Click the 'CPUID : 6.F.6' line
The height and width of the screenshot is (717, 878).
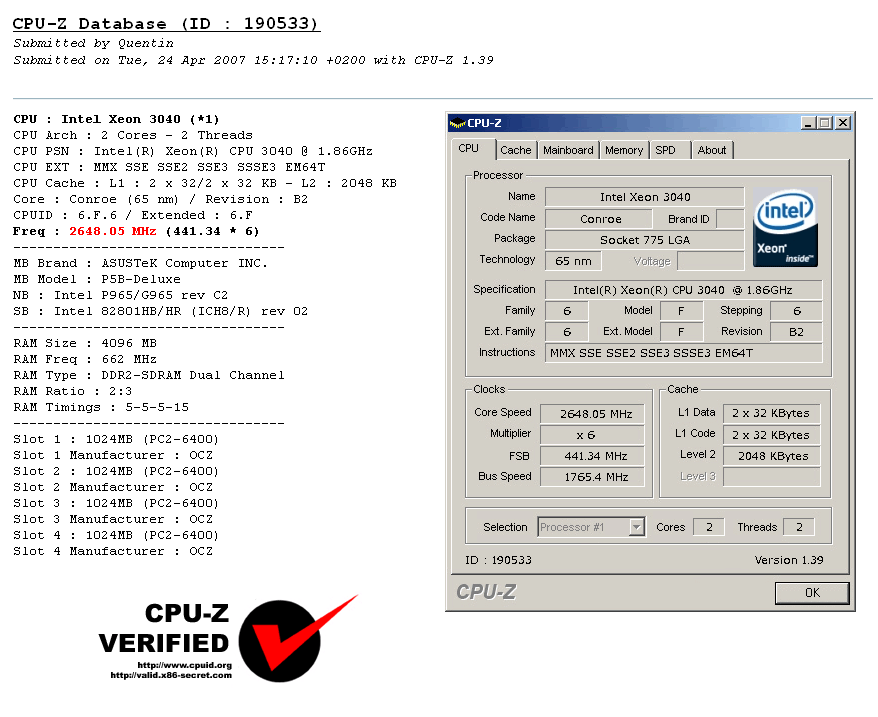(133, 216)
